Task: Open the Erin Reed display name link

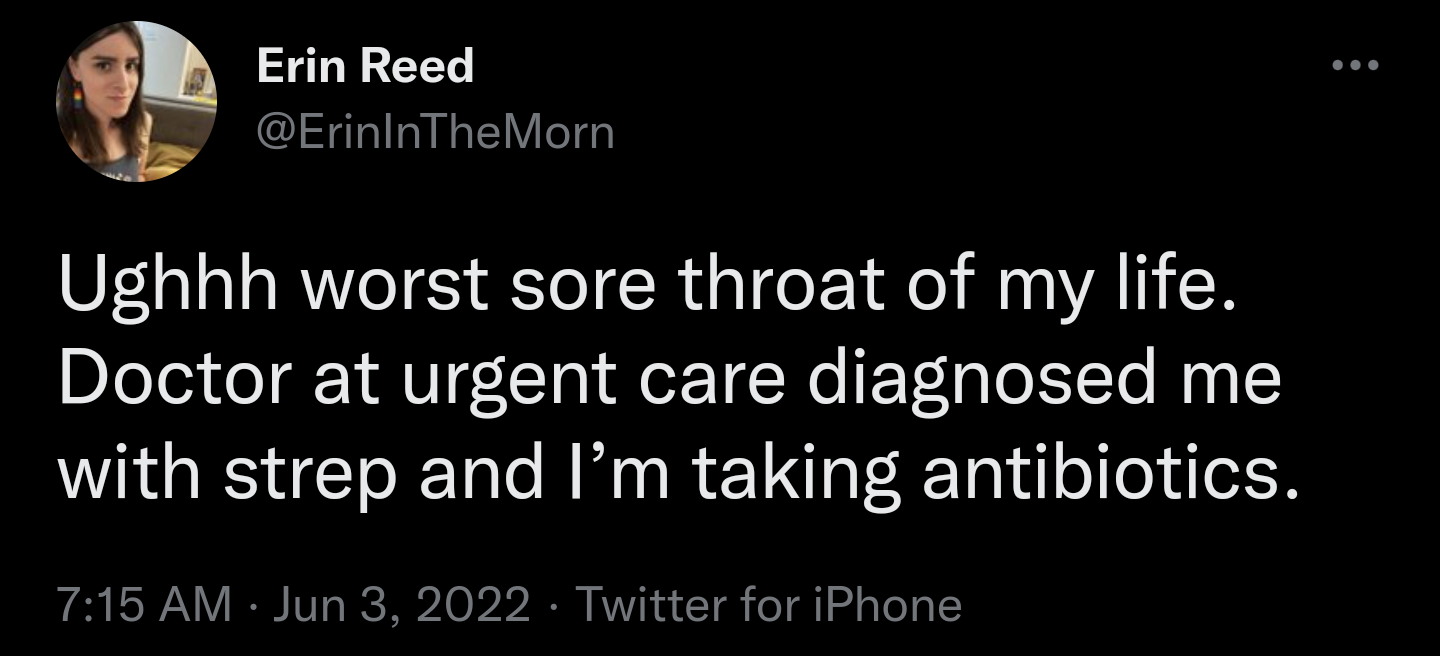Action: point(365,67)
